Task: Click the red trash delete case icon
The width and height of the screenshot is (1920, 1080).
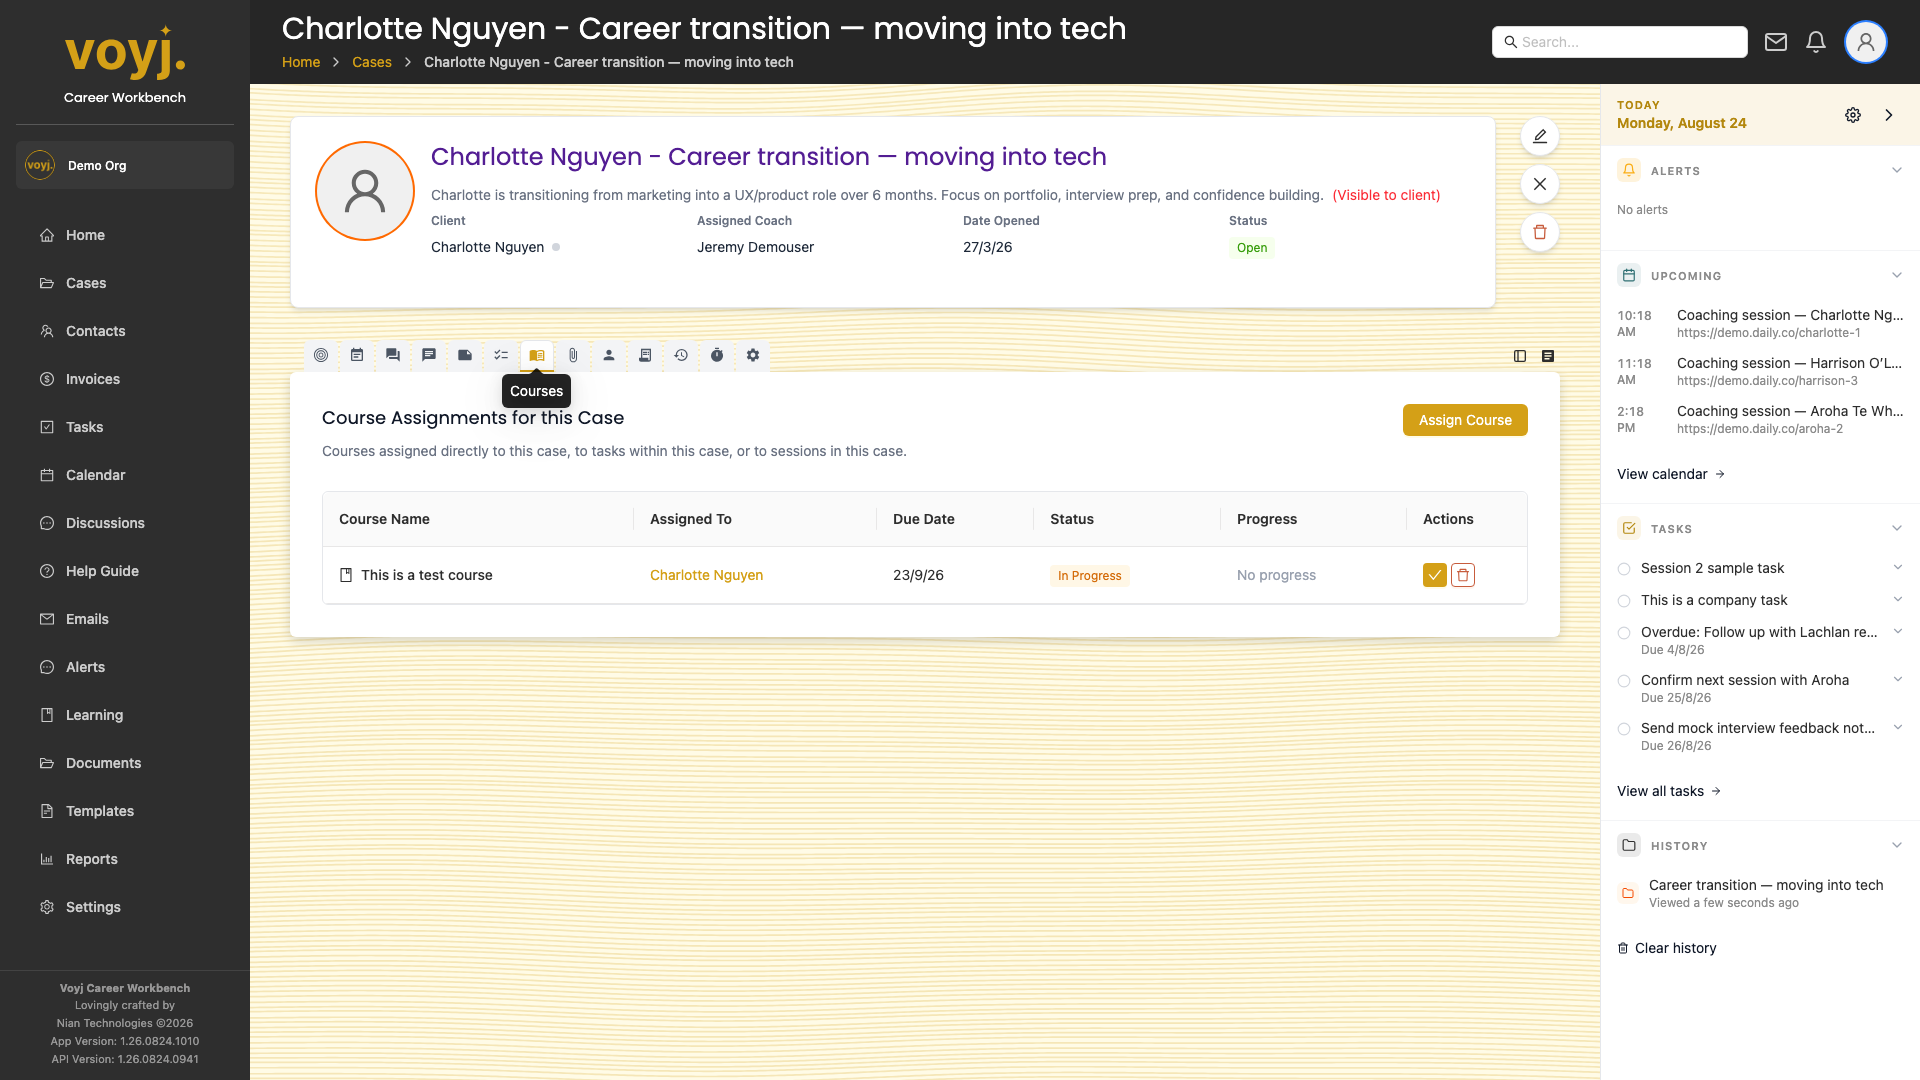Action: 1540,232
